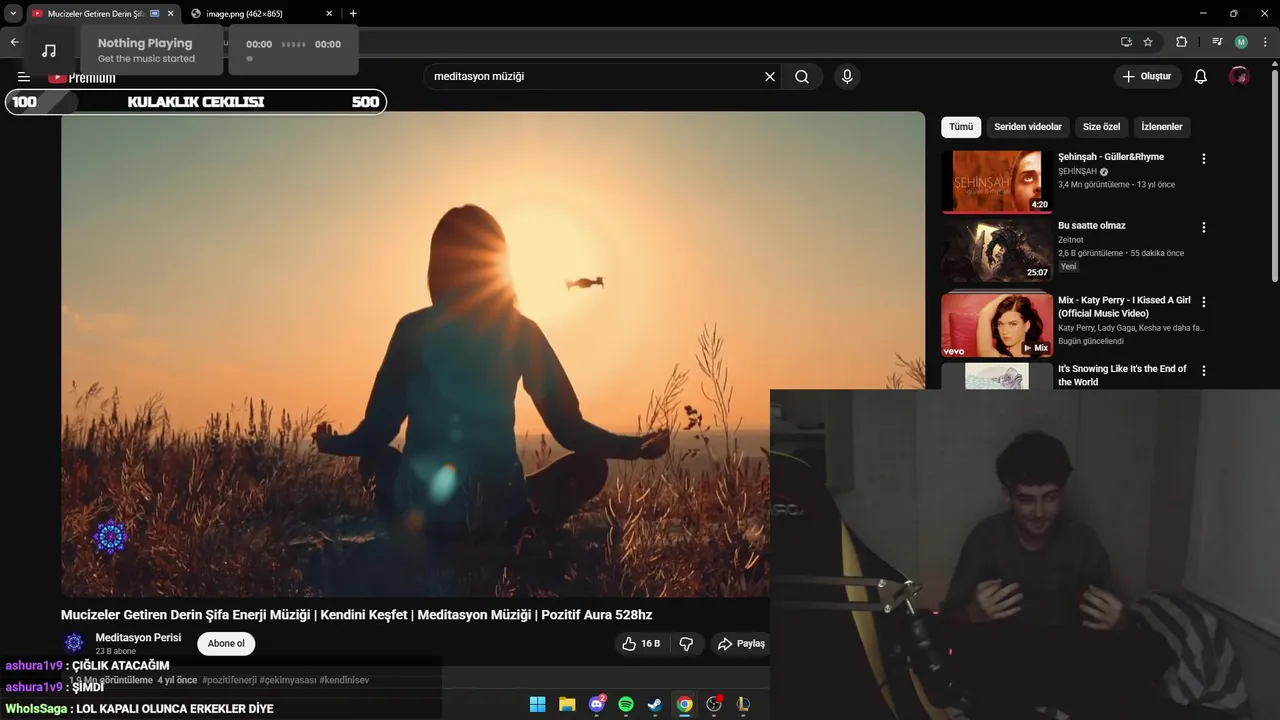
Task: Open the YouTube hamburger guide menu
Action: [24, 77]
